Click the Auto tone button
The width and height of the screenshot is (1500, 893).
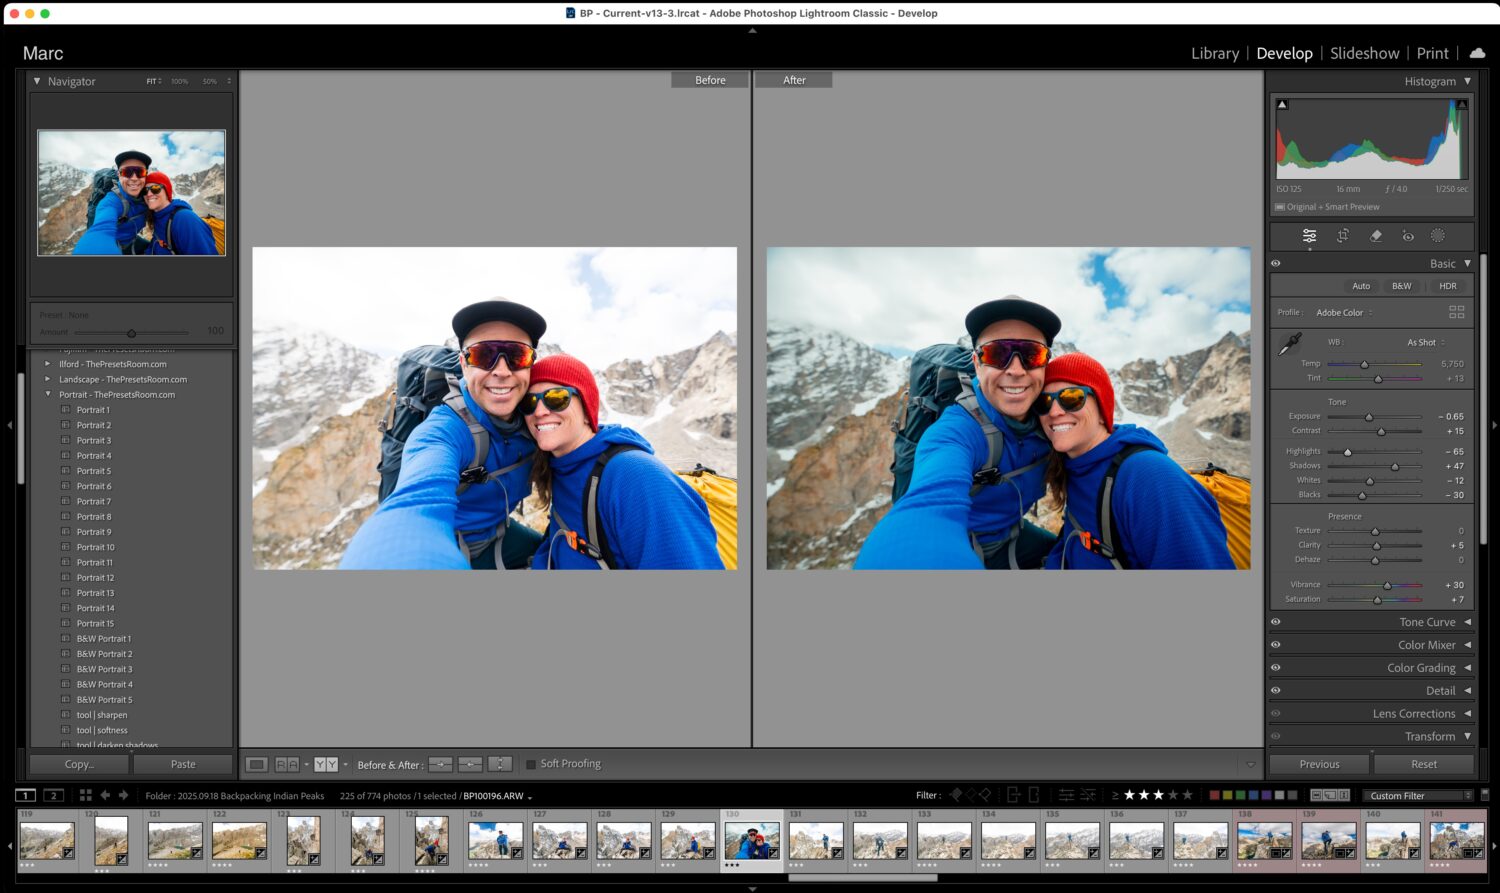(1360, 286)
